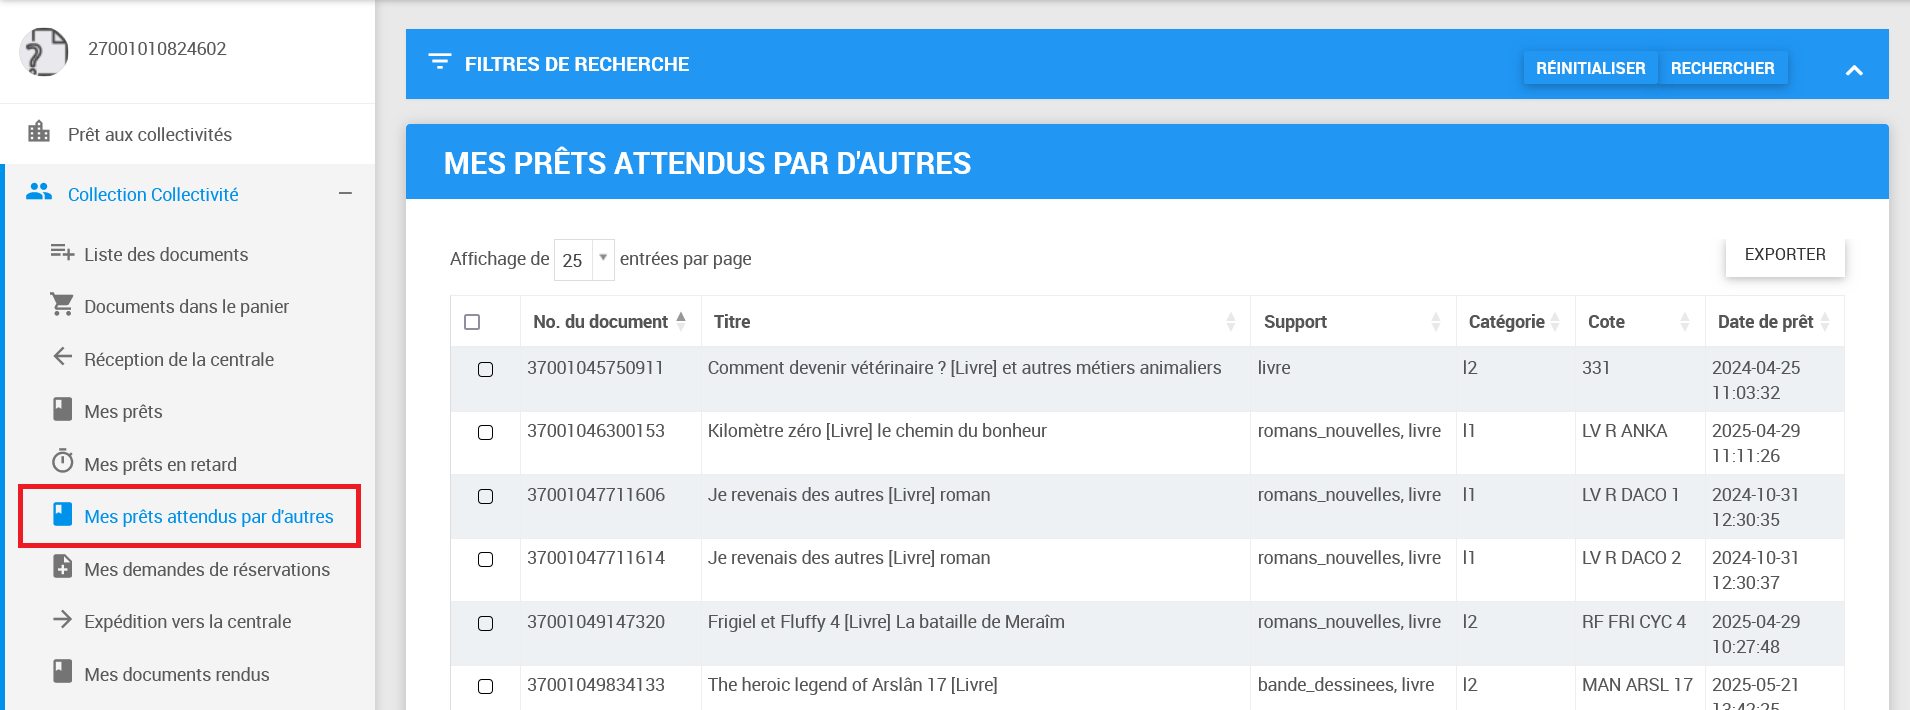This screenshot has height=710, width=1910.
Task: Click the filter icon beside Filtres de recherche
Action: coord(439,62)
